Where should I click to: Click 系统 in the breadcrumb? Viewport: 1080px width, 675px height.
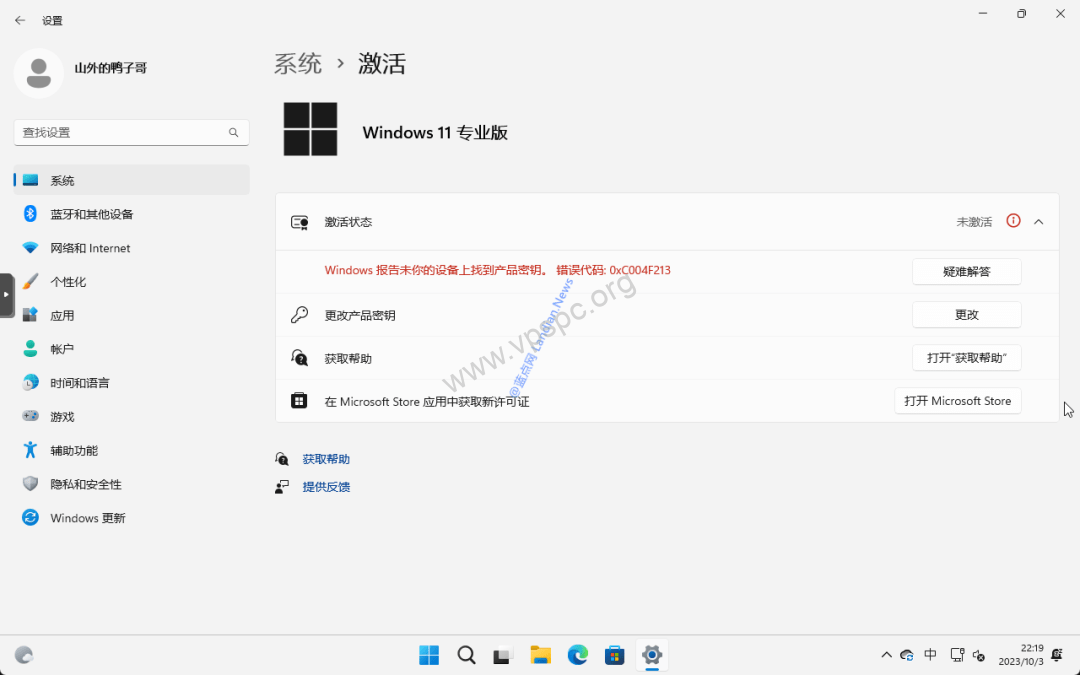[298, 64]
